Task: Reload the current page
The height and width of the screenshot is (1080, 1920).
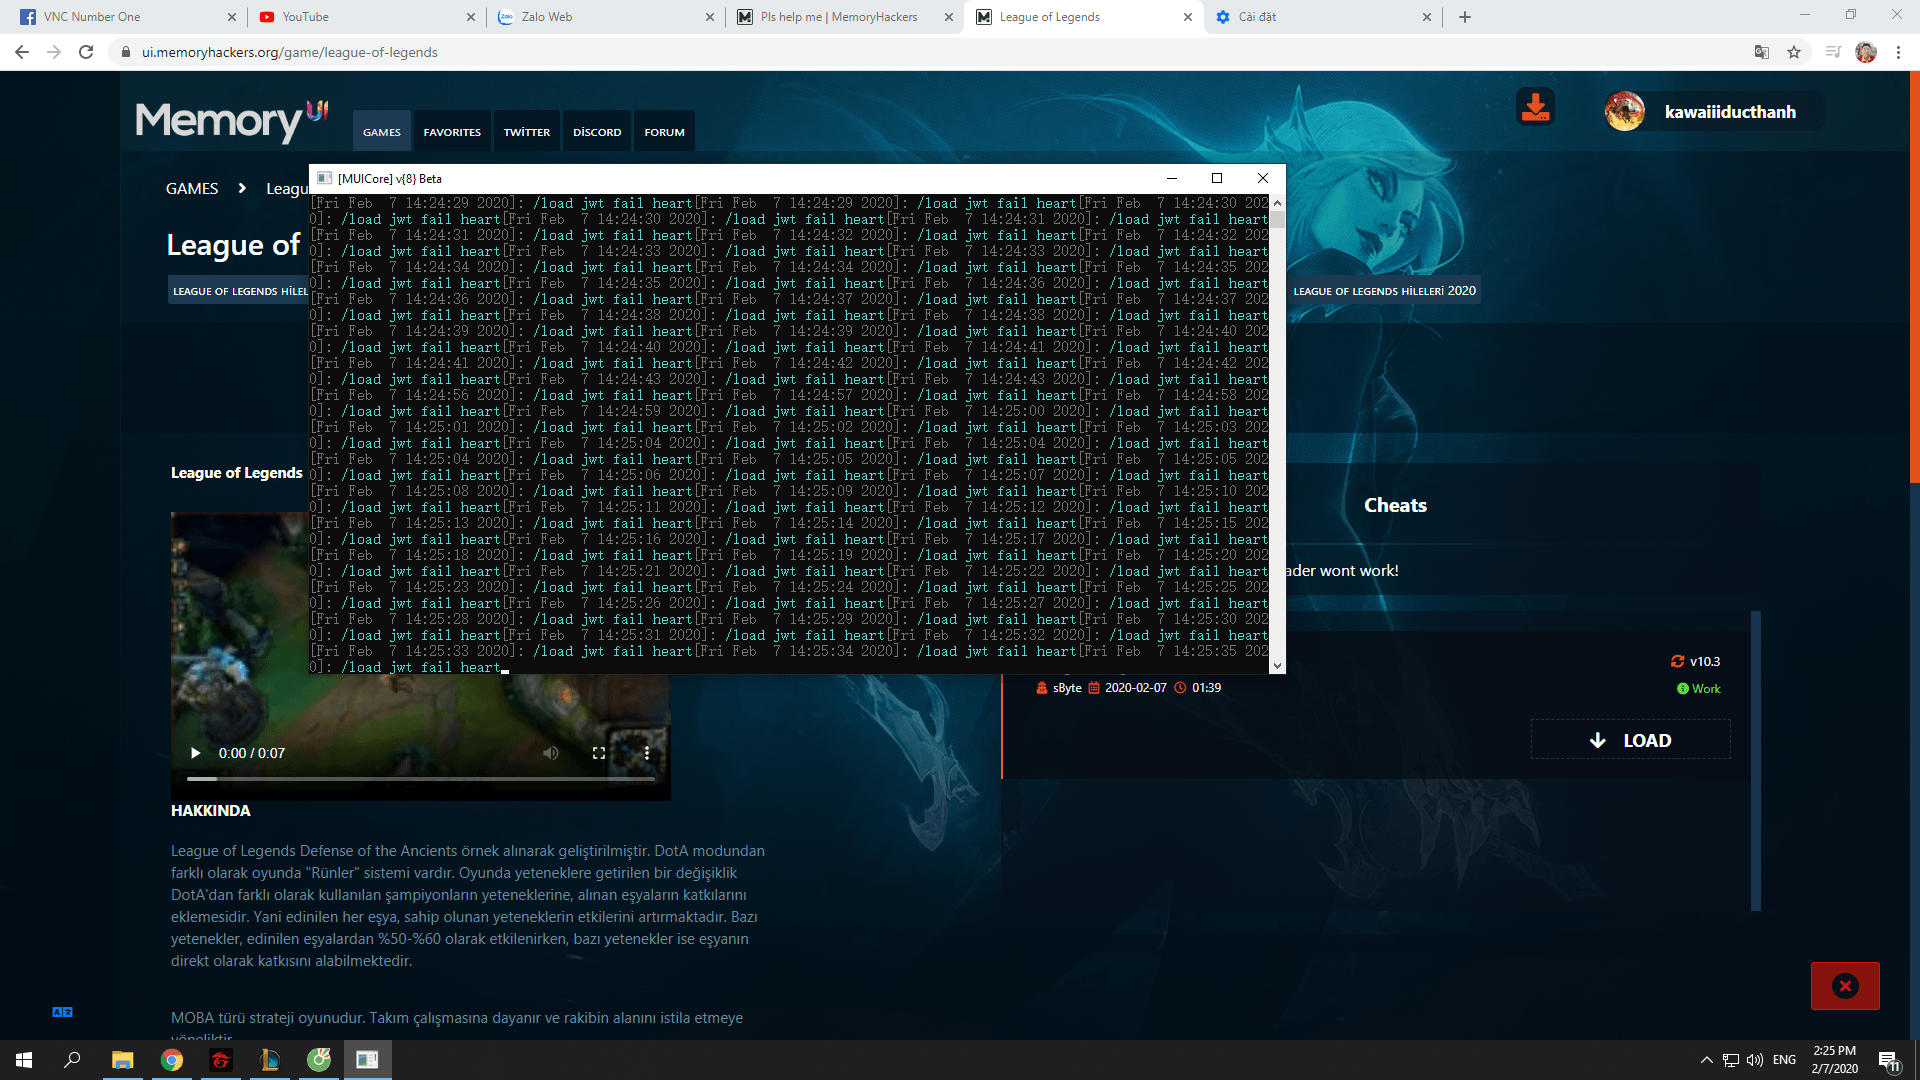Action: tap(86, 52)
